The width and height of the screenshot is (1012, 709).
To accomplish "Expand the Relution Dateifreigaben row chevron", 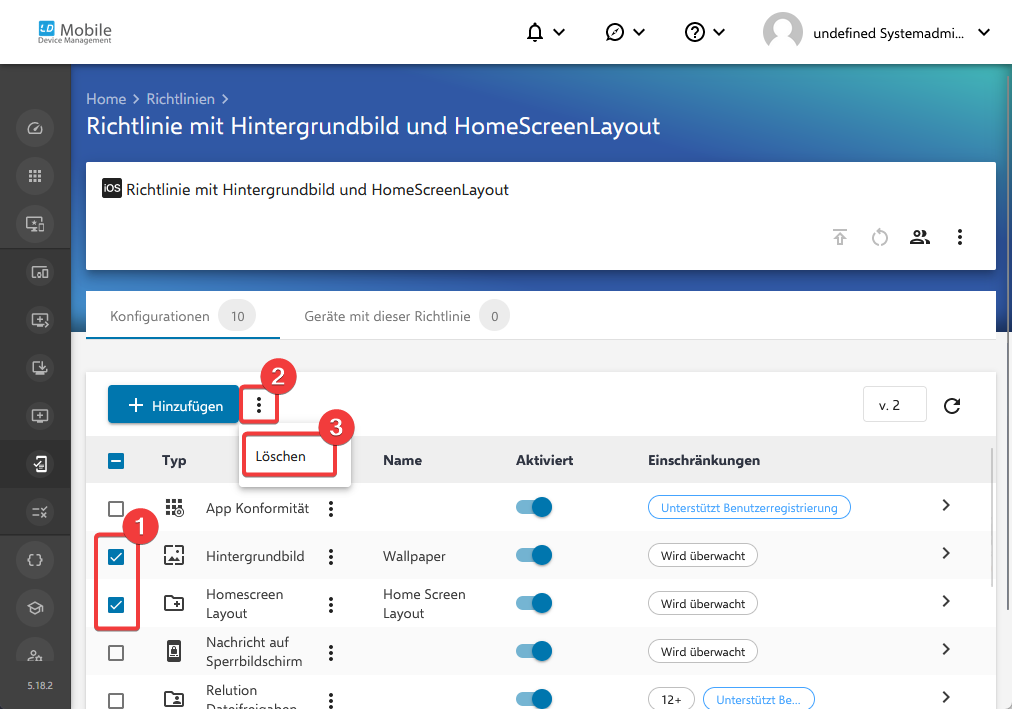I will click(946, 697).
